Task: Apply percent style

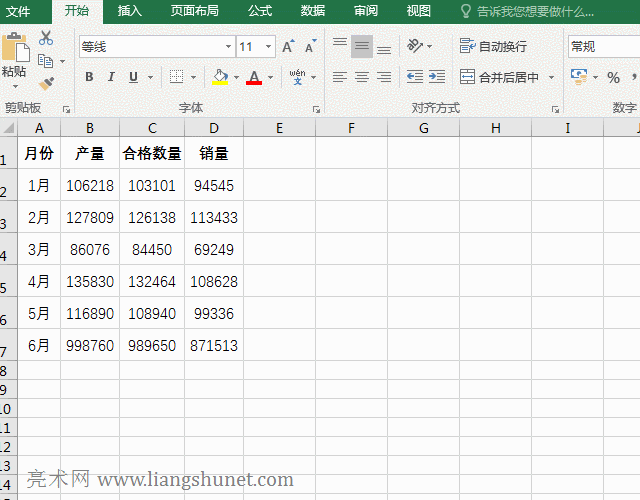Action: [613, 77]
